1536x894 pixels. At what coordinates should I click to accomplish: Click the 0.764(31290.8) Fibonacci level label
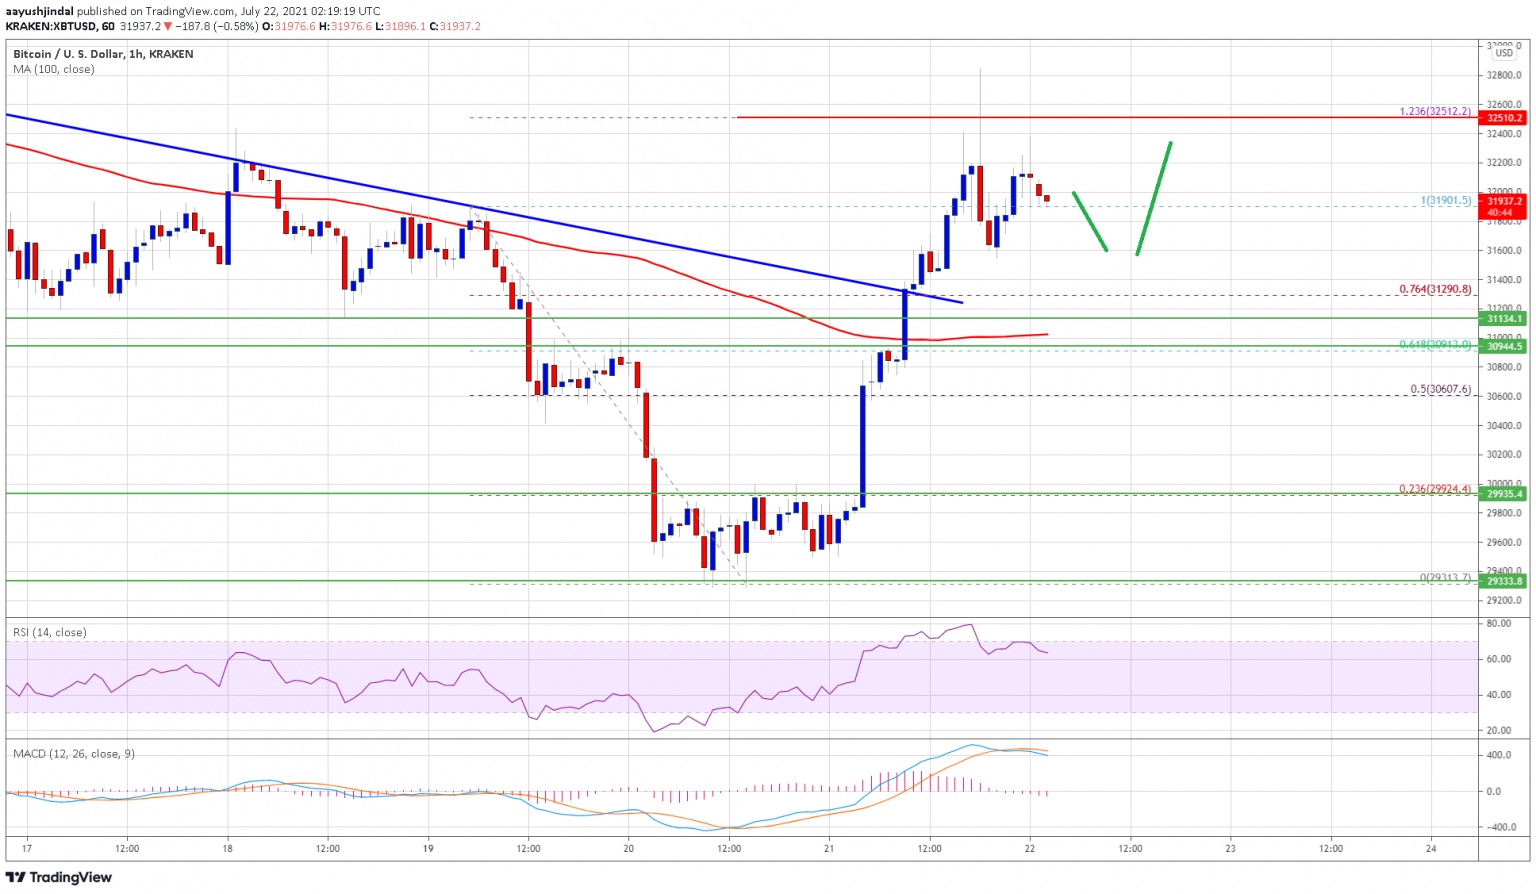tap(1435, 289)
